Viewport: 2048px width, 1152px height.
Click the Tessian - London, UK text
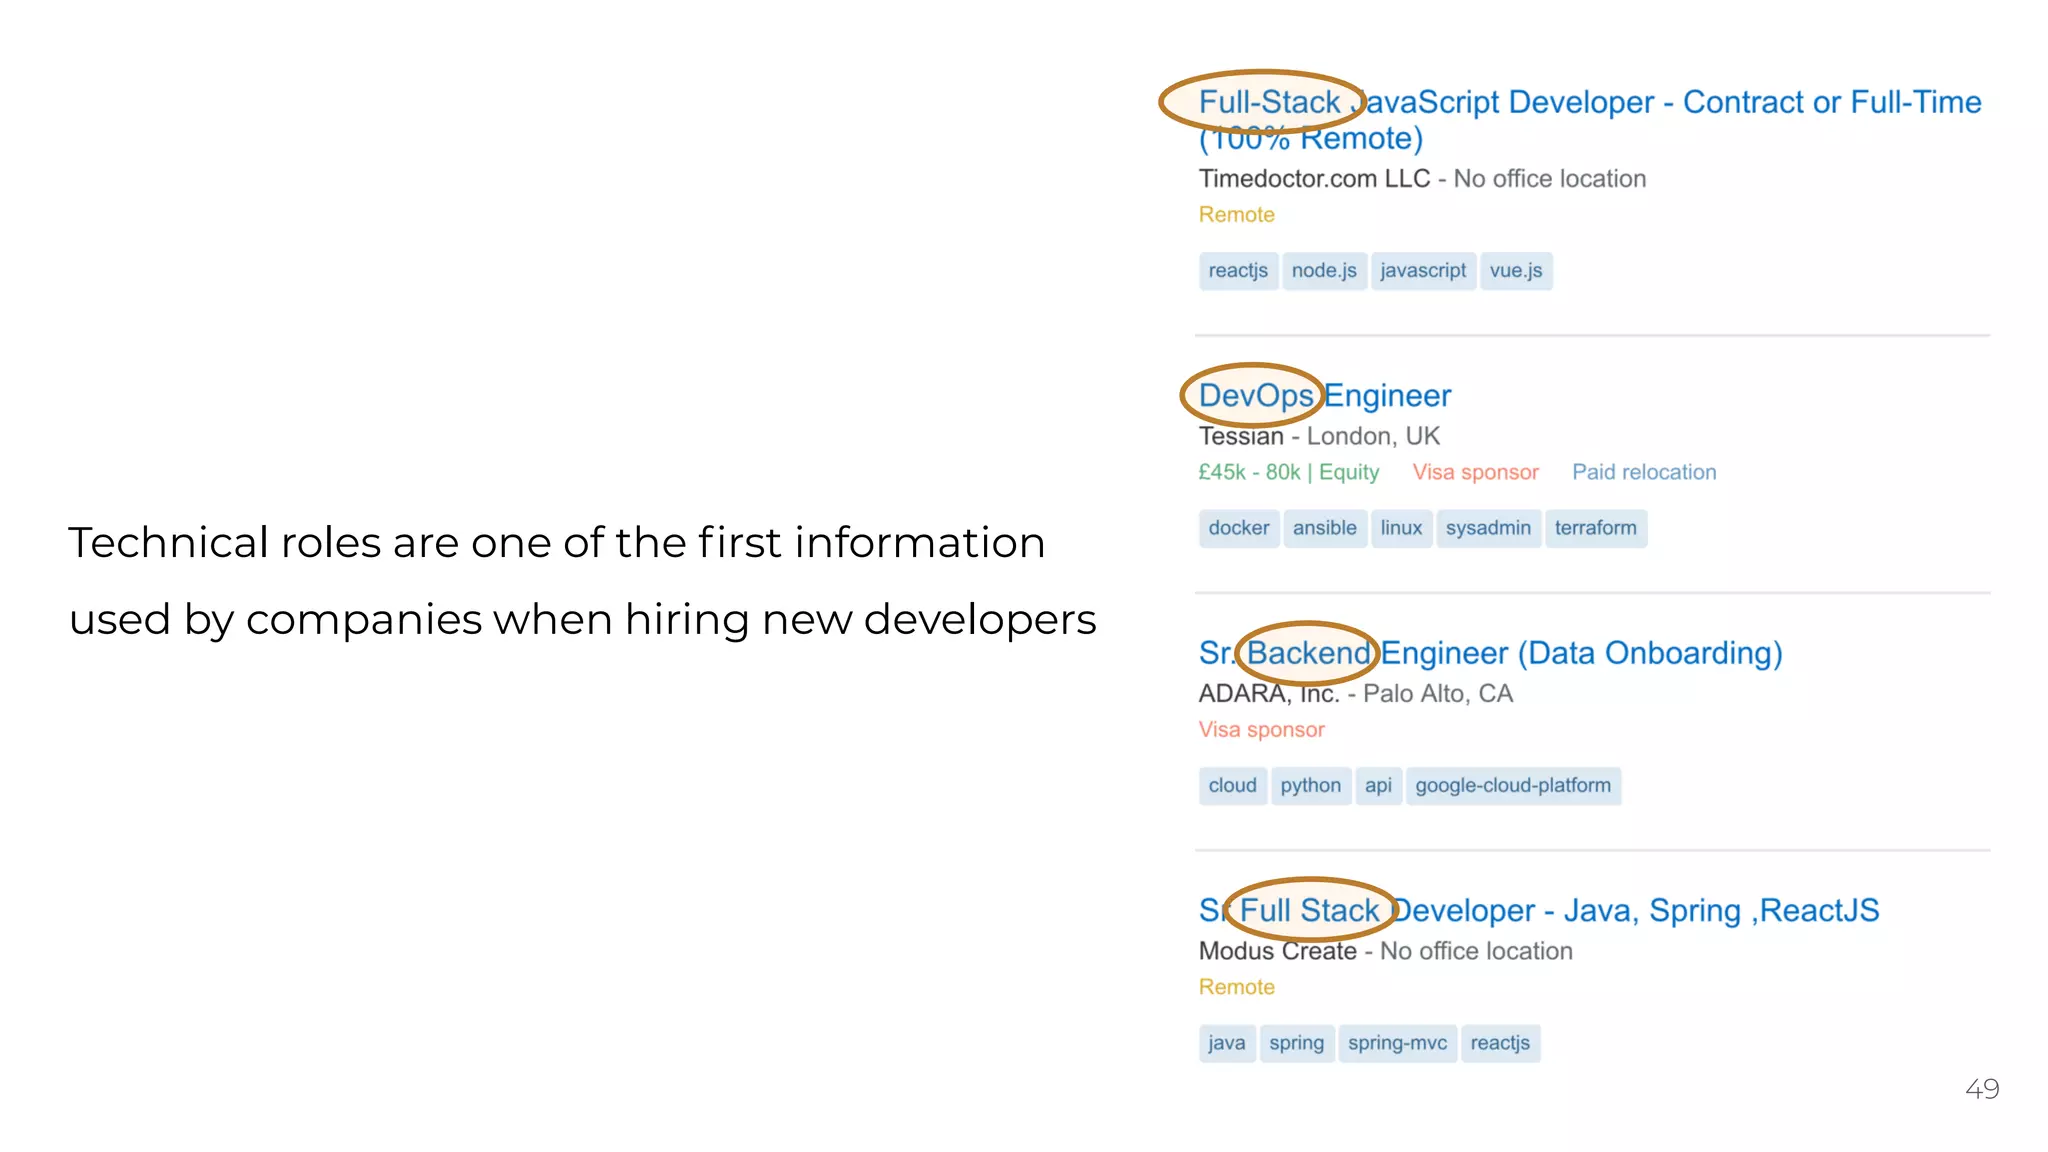point(1319,436)
